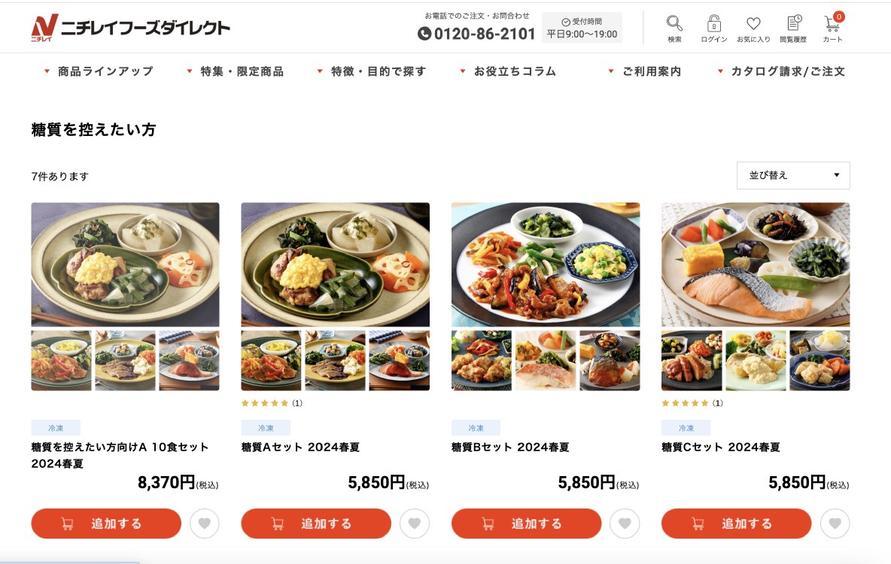Add 糖質を控えたい方向けA 10食セット to favorites
891x564 pixels.
pyautogui.click(x=204, y=524)
